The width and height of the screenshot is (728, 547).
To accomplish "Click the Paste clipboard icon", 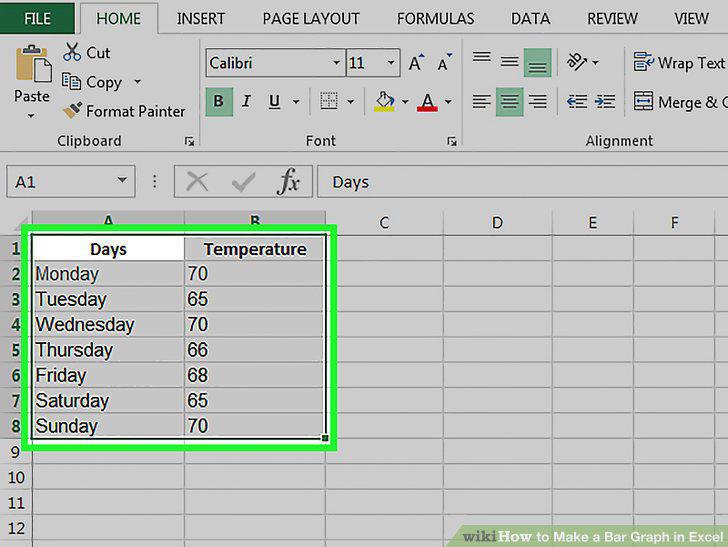I will point(32,64).
